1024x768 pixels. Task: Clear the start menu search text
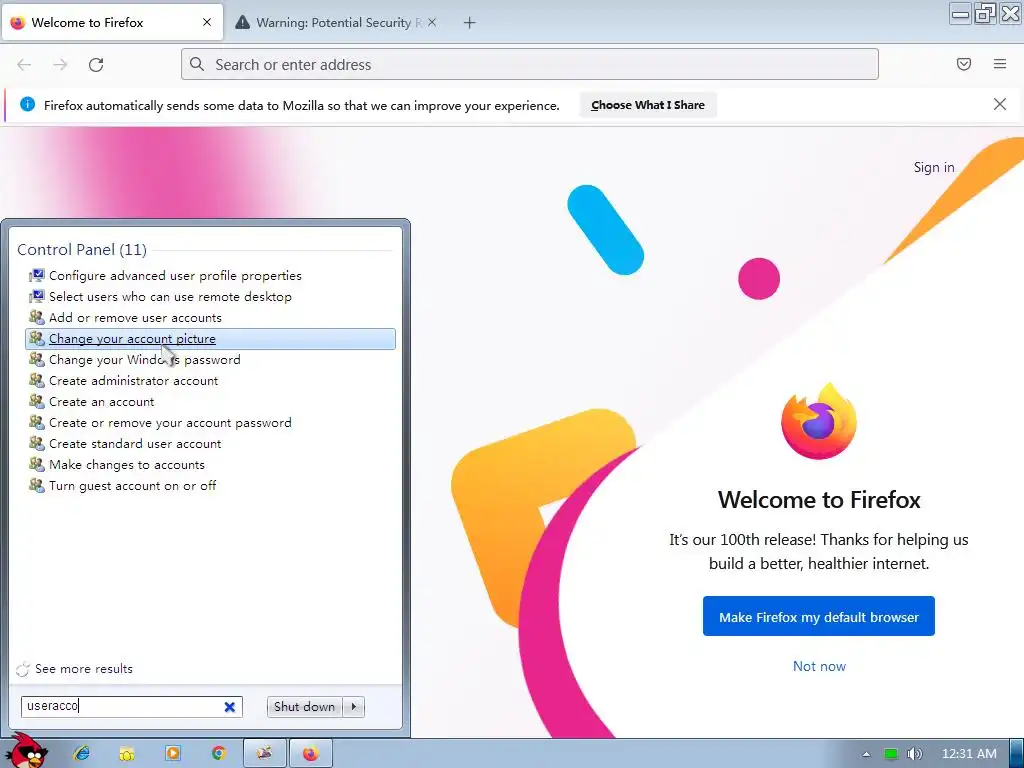pos(230,707)
